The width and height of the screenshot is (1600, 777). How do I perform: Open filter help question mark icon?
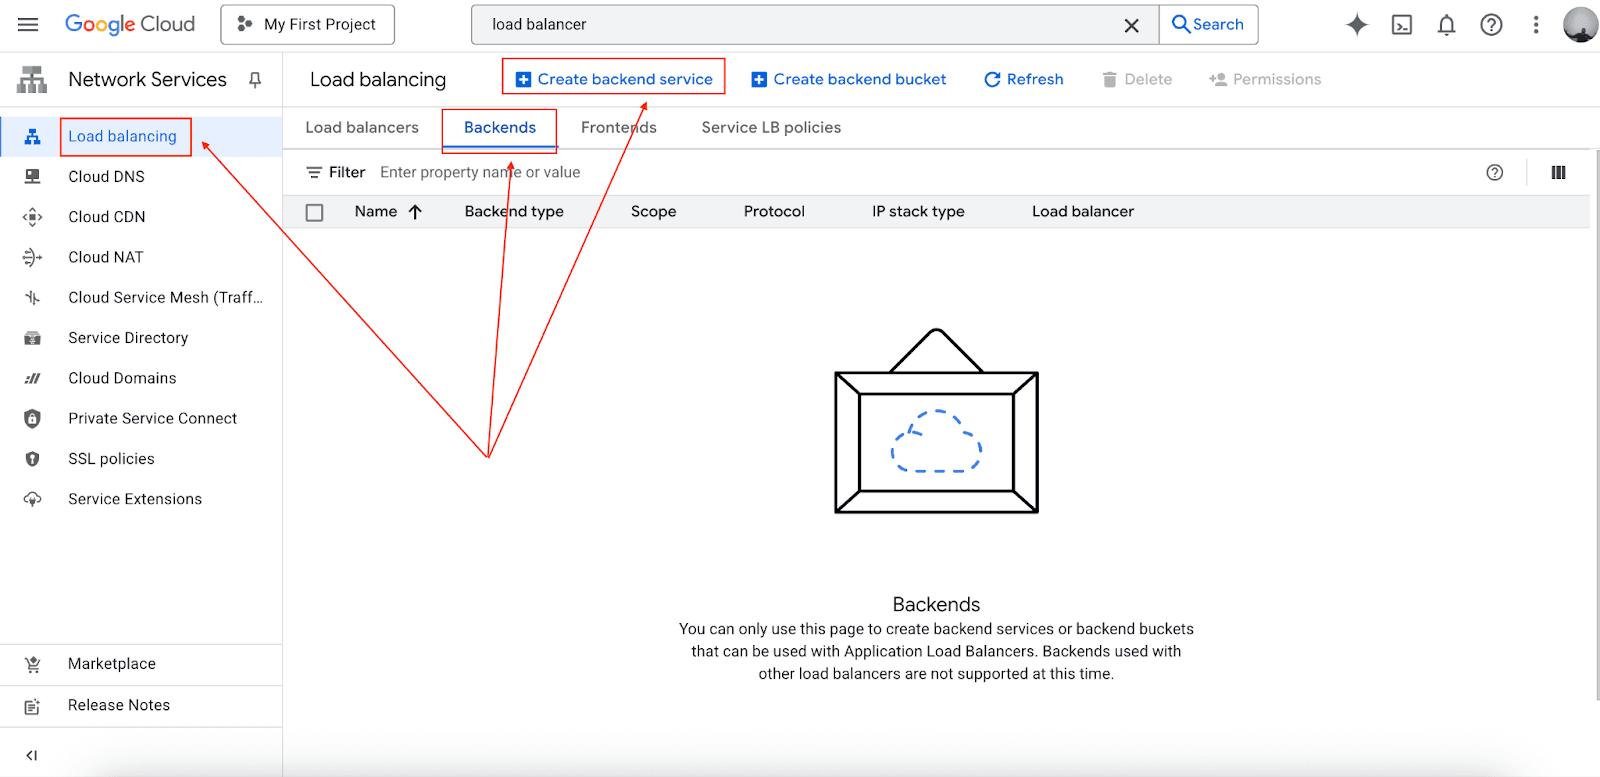click(x=1495, y=172)
